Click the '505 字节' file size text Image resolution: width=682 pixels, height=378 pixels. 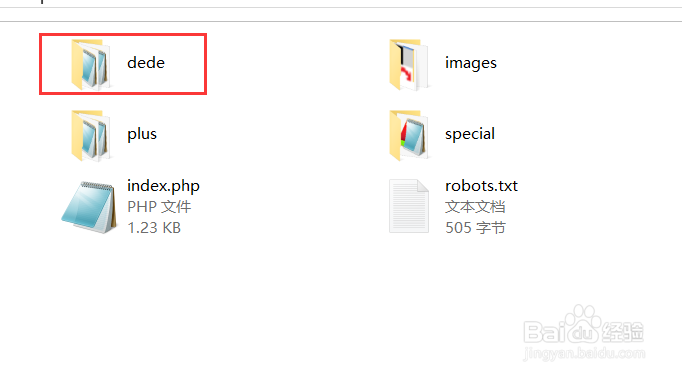click(475, 227)
